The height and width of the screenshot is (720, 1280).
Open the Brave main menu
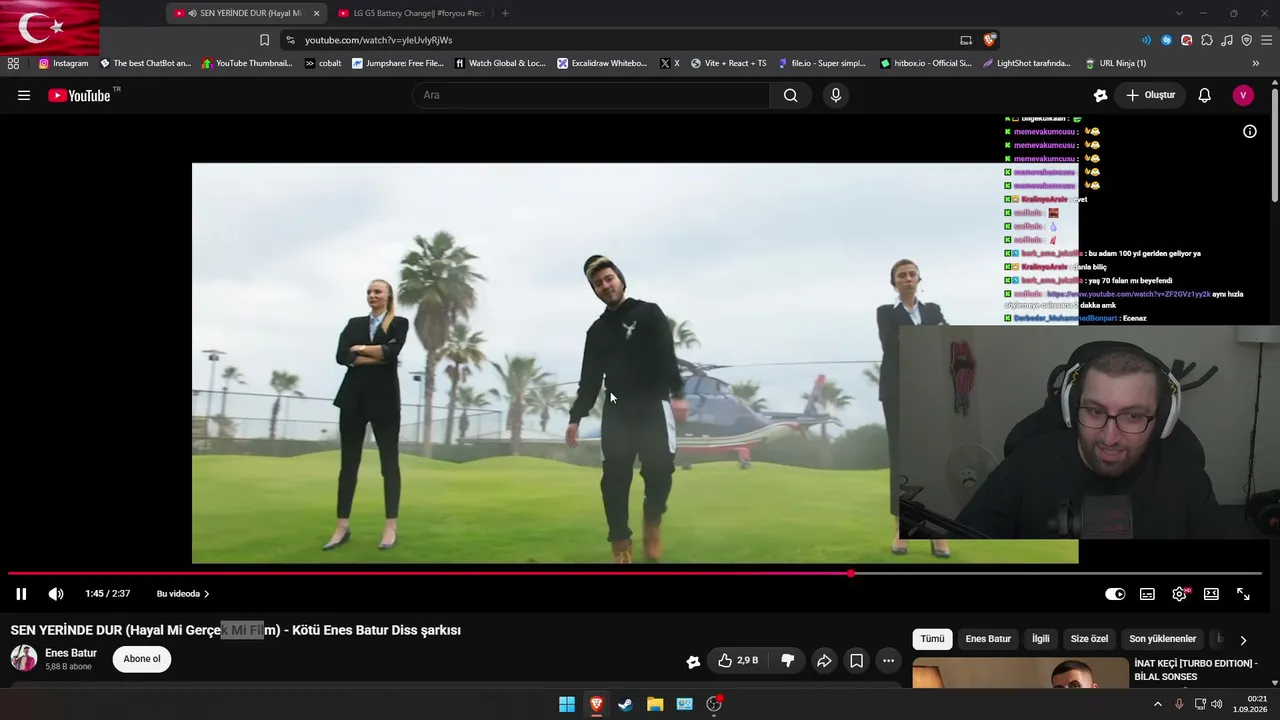tap(1266, 40)
